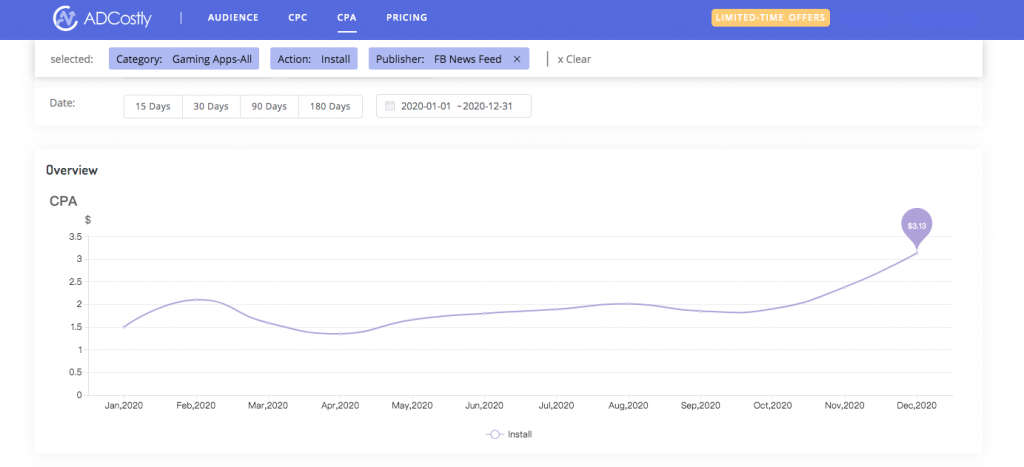Click the $3.13 tooltip pin marker
Screen dimensions: 1024x467
click(x=916, y=227)
